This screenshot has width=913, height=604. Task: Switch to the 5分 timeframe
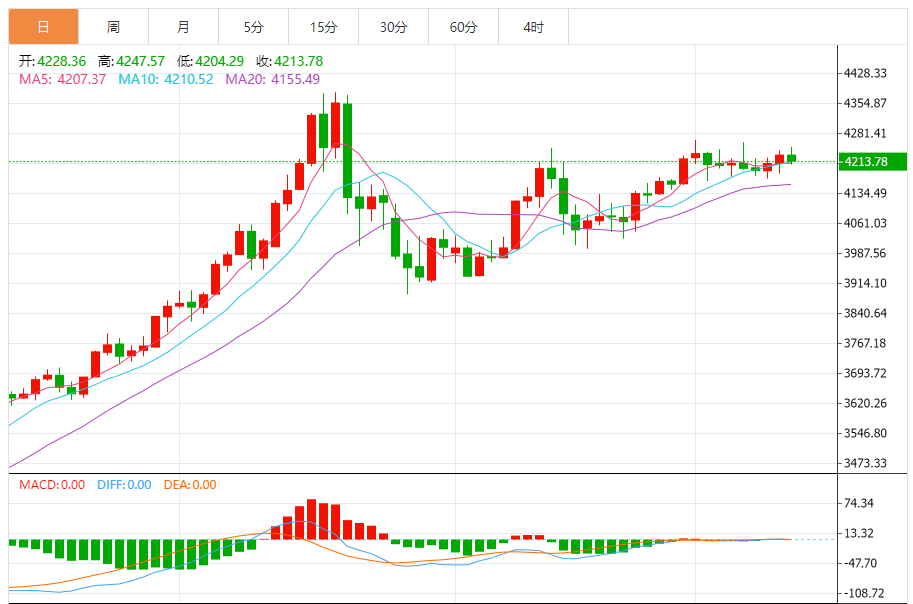coord(253,27)
